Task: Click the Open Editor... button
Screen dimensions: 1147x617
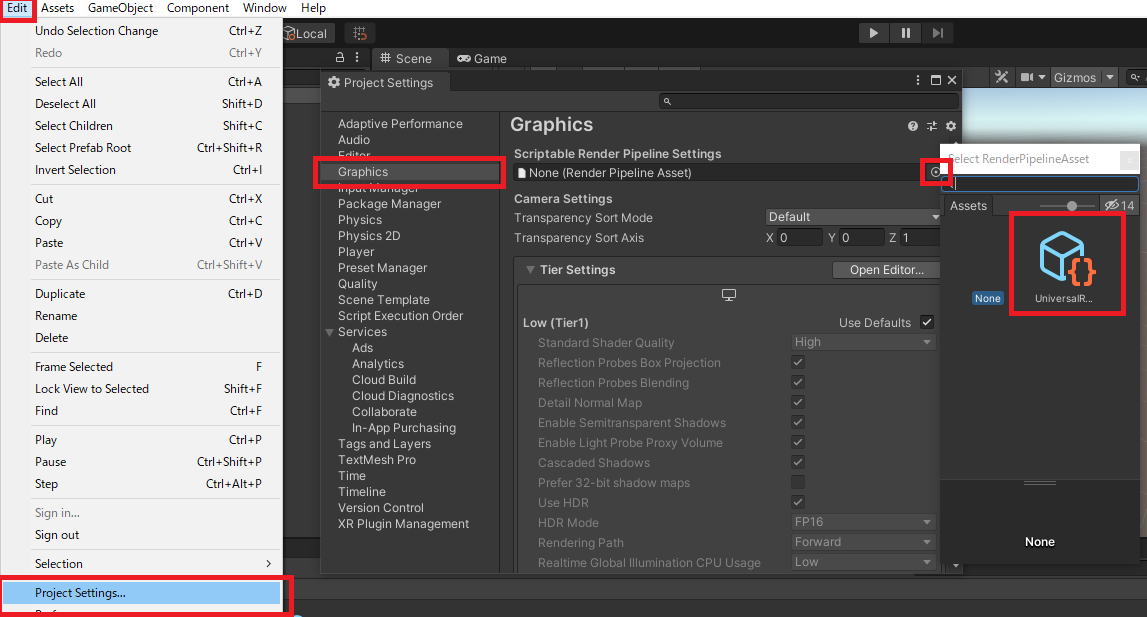Action: click(886, 270)
